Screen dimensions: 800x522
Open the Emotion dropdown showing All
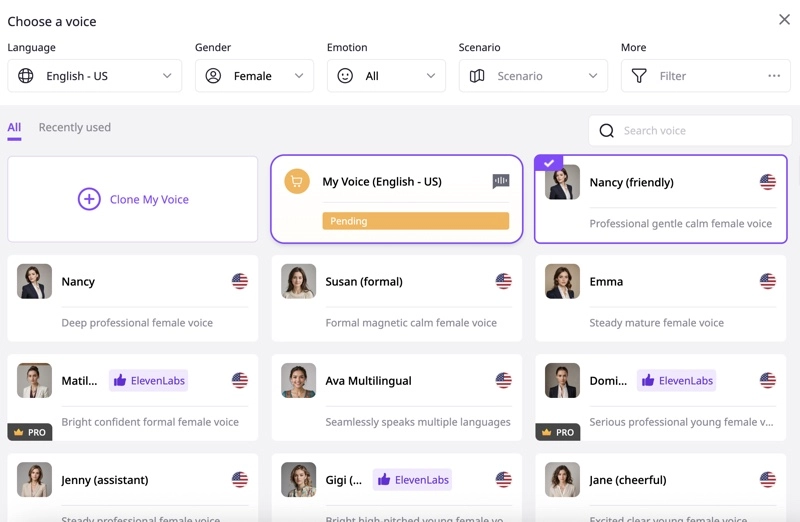pos(386,76)
